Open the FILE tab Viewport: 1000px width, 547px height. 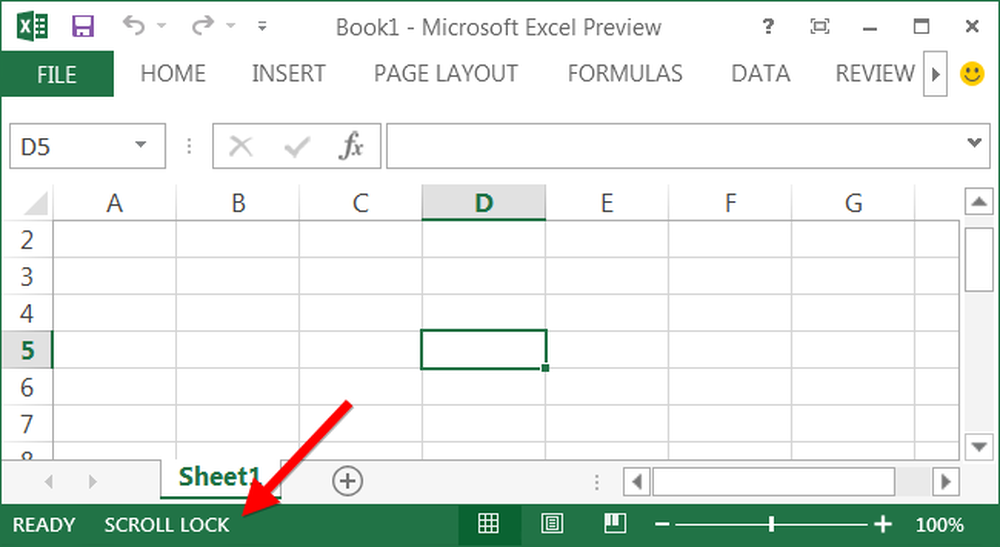coord(57,74)
